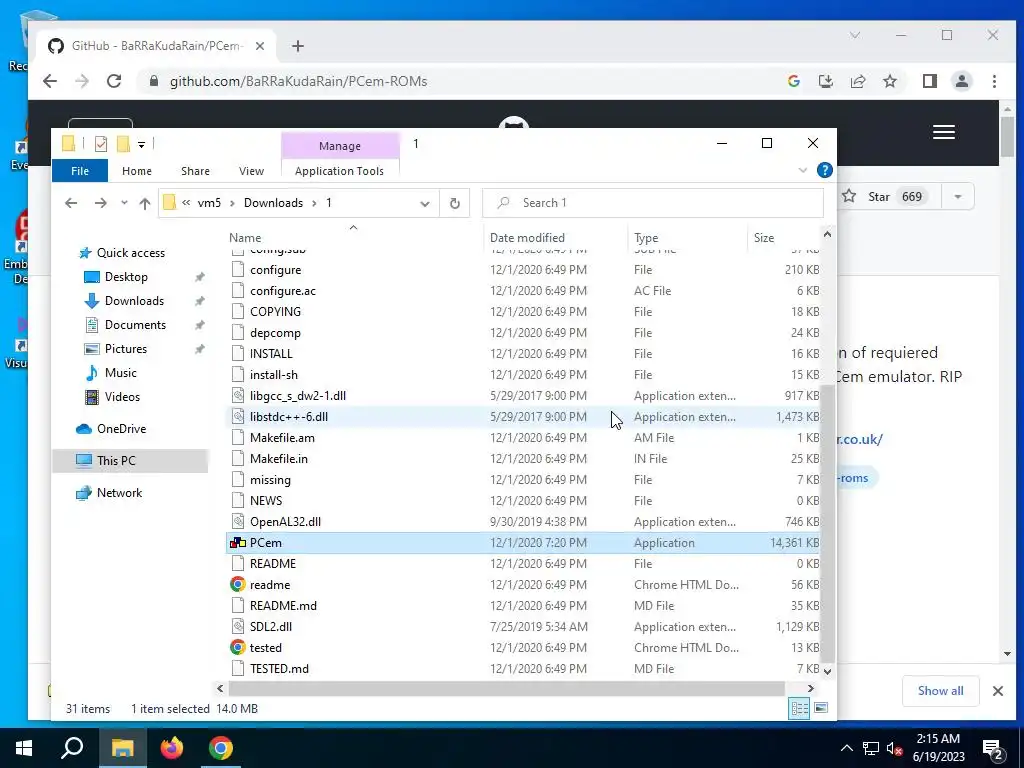Close the Chrome downloads bar
Image resolution: width=1024 pixels, height=768 pixels.
click(x=998, y=691)
